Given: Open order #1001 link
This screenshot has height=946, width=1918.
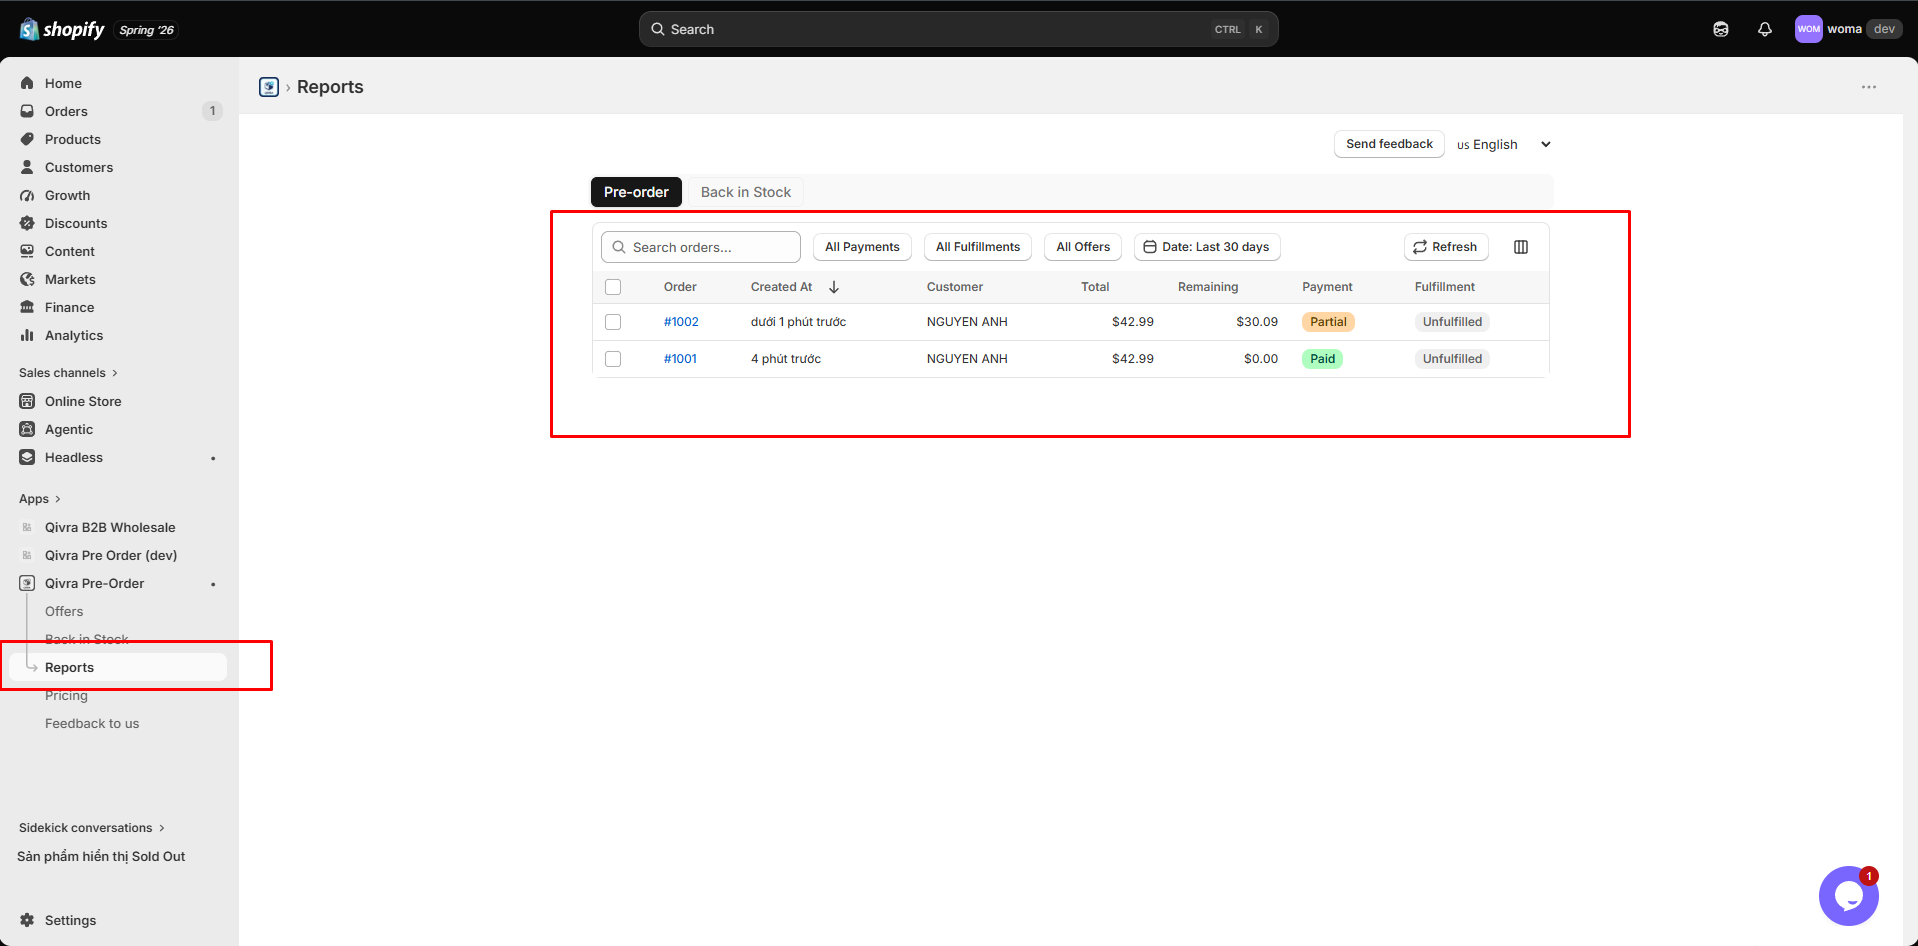Looking at the screenshot, I should tap(680, 359).
